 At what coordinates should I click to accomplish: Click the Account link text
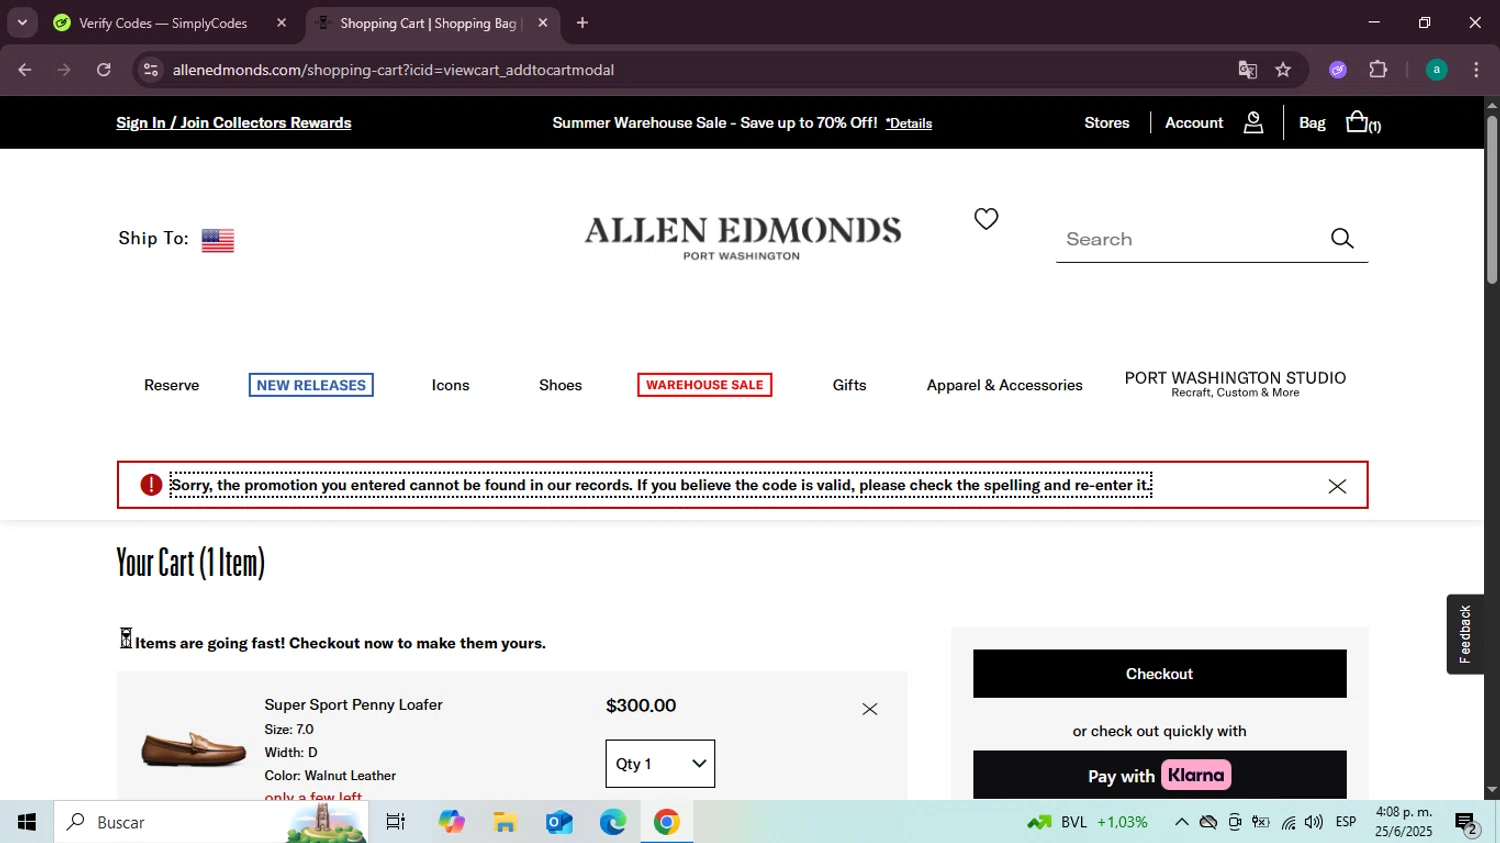[x=1194, y=123]
